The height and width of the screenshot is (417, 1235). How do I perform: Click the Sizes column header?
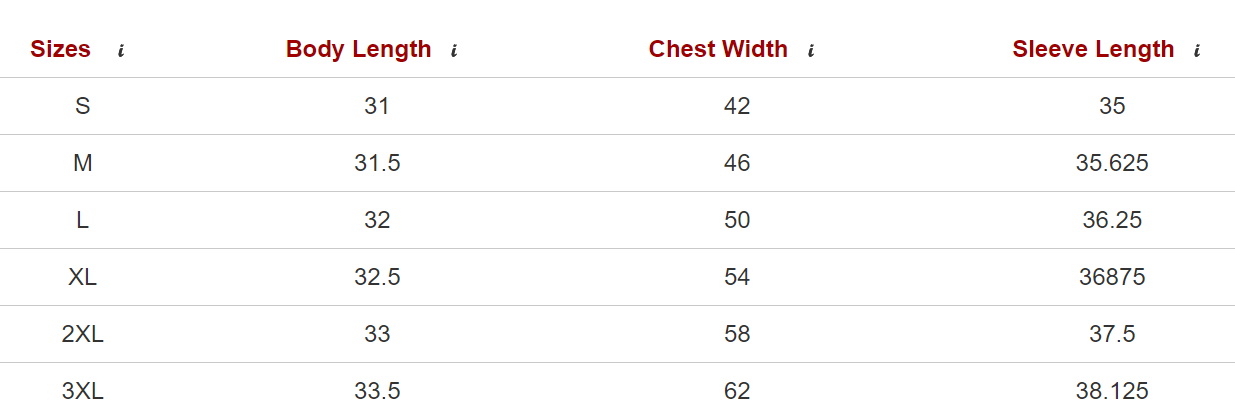tap(61, 49)
